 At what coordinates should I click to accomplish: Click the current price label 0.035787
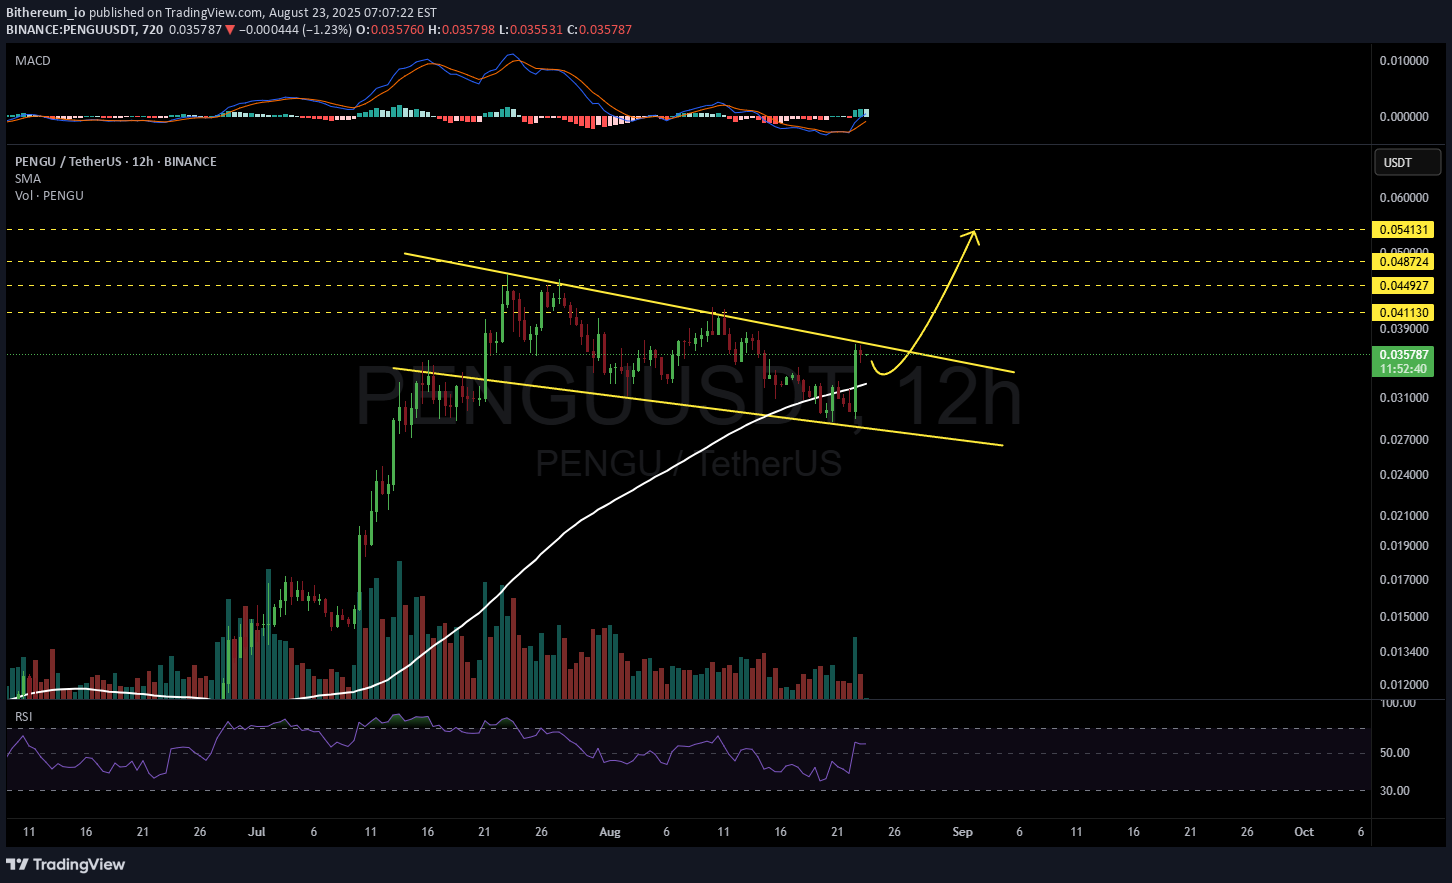[1404, 355]
